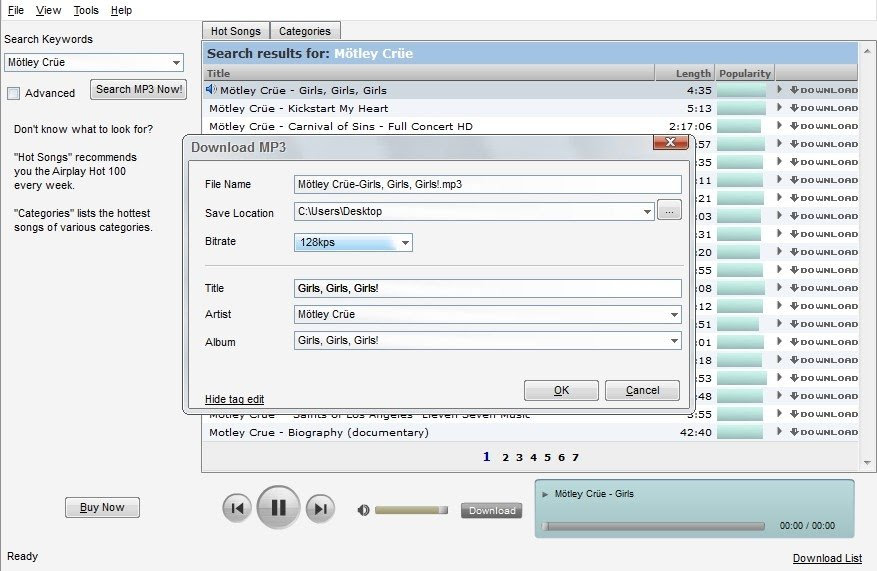Open the File menu
Screen dimensions: 877x571
point(16,10)
